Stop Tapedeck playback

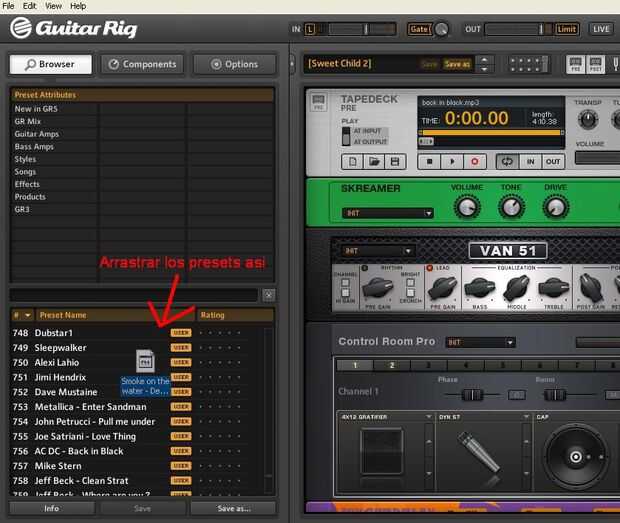coord(430,162)
